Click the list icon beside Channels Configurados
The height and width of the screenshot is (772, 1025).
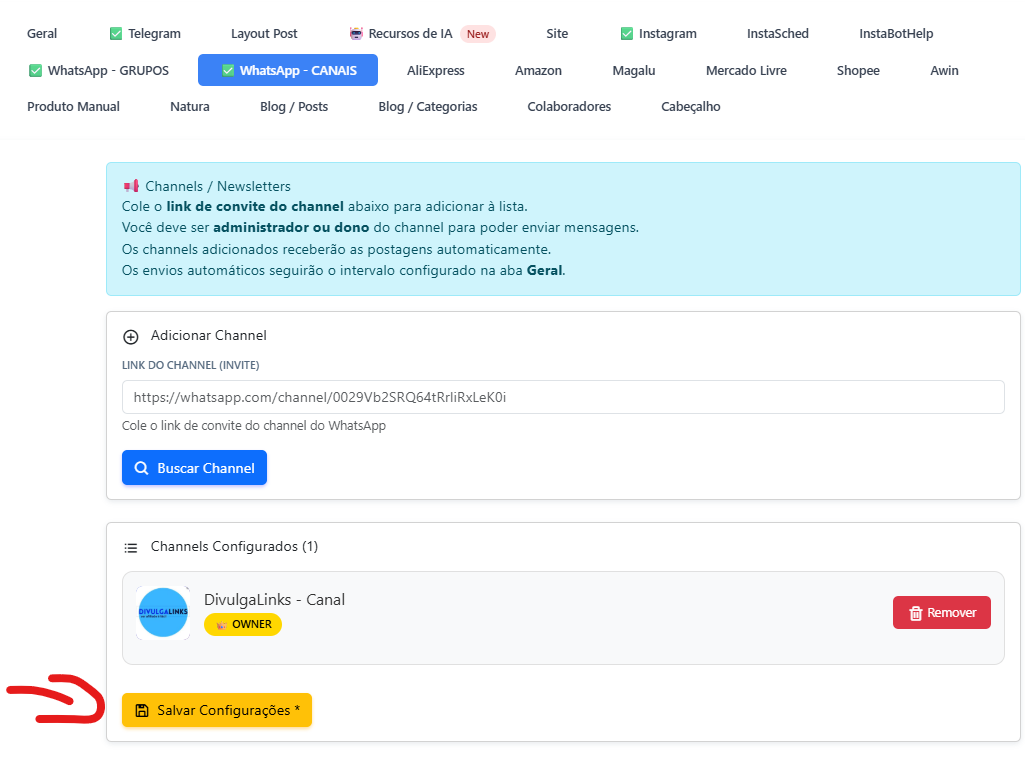[130, 547]
